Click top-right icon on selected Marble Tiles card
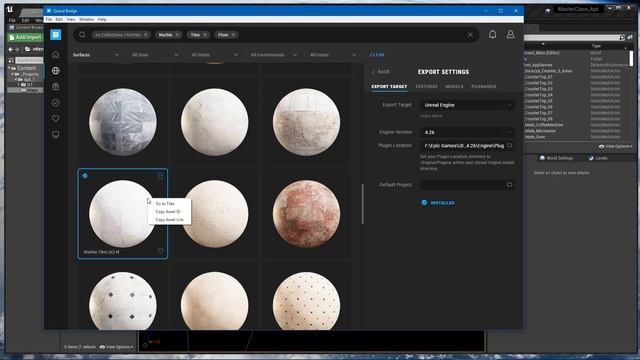640x360 pixels. tap(160, 176)
